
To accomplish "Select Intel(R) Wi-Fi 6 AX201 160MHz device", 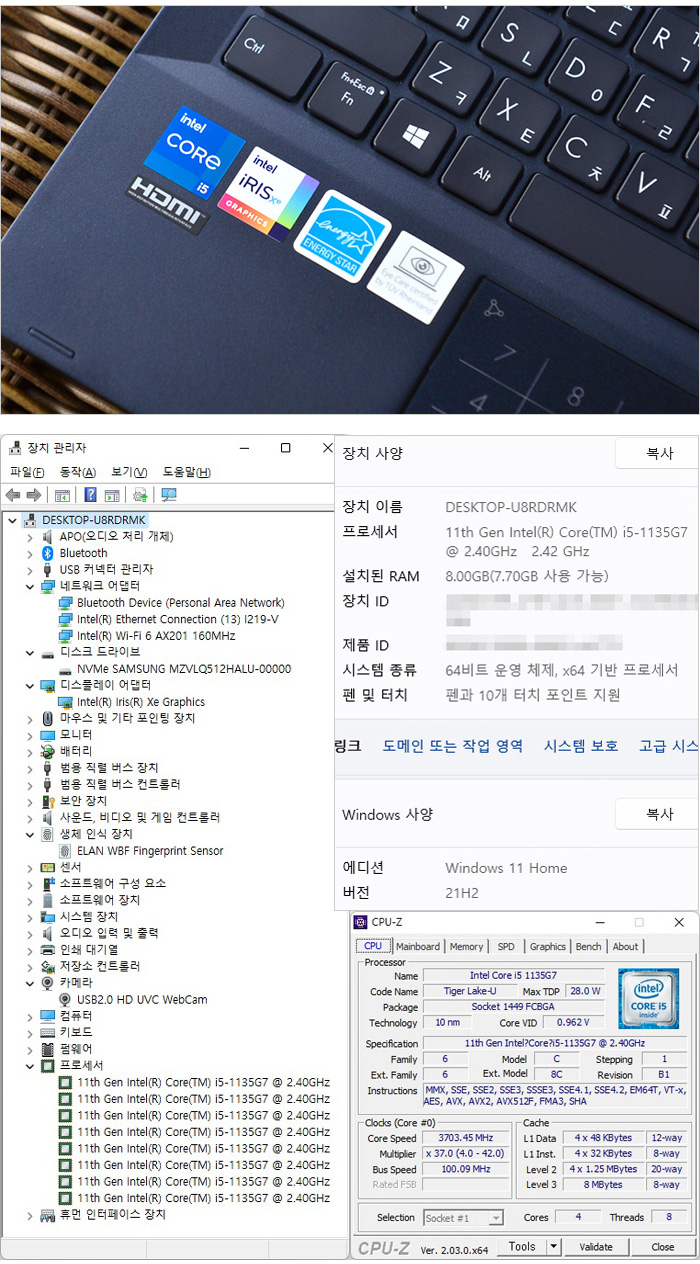I will (156, 636).
